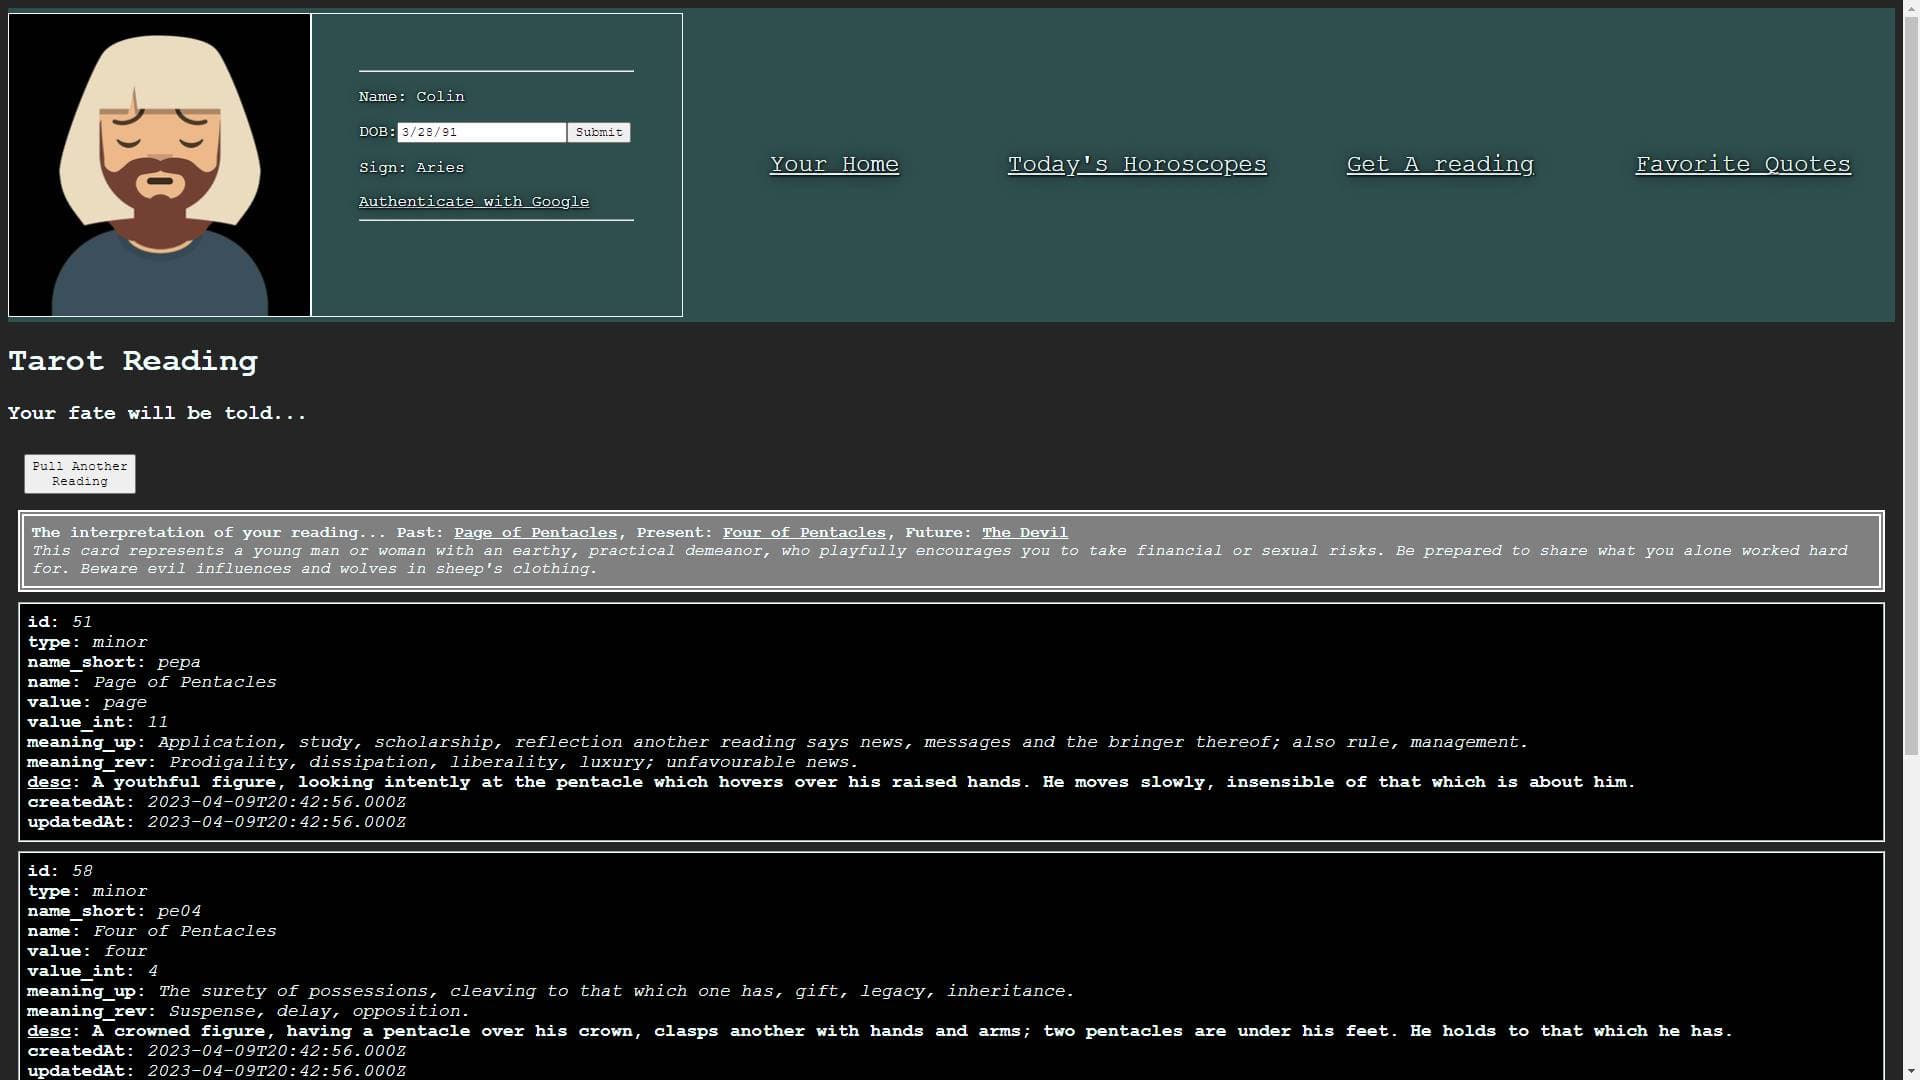Navigate to Get A reading

point(1440,164)
